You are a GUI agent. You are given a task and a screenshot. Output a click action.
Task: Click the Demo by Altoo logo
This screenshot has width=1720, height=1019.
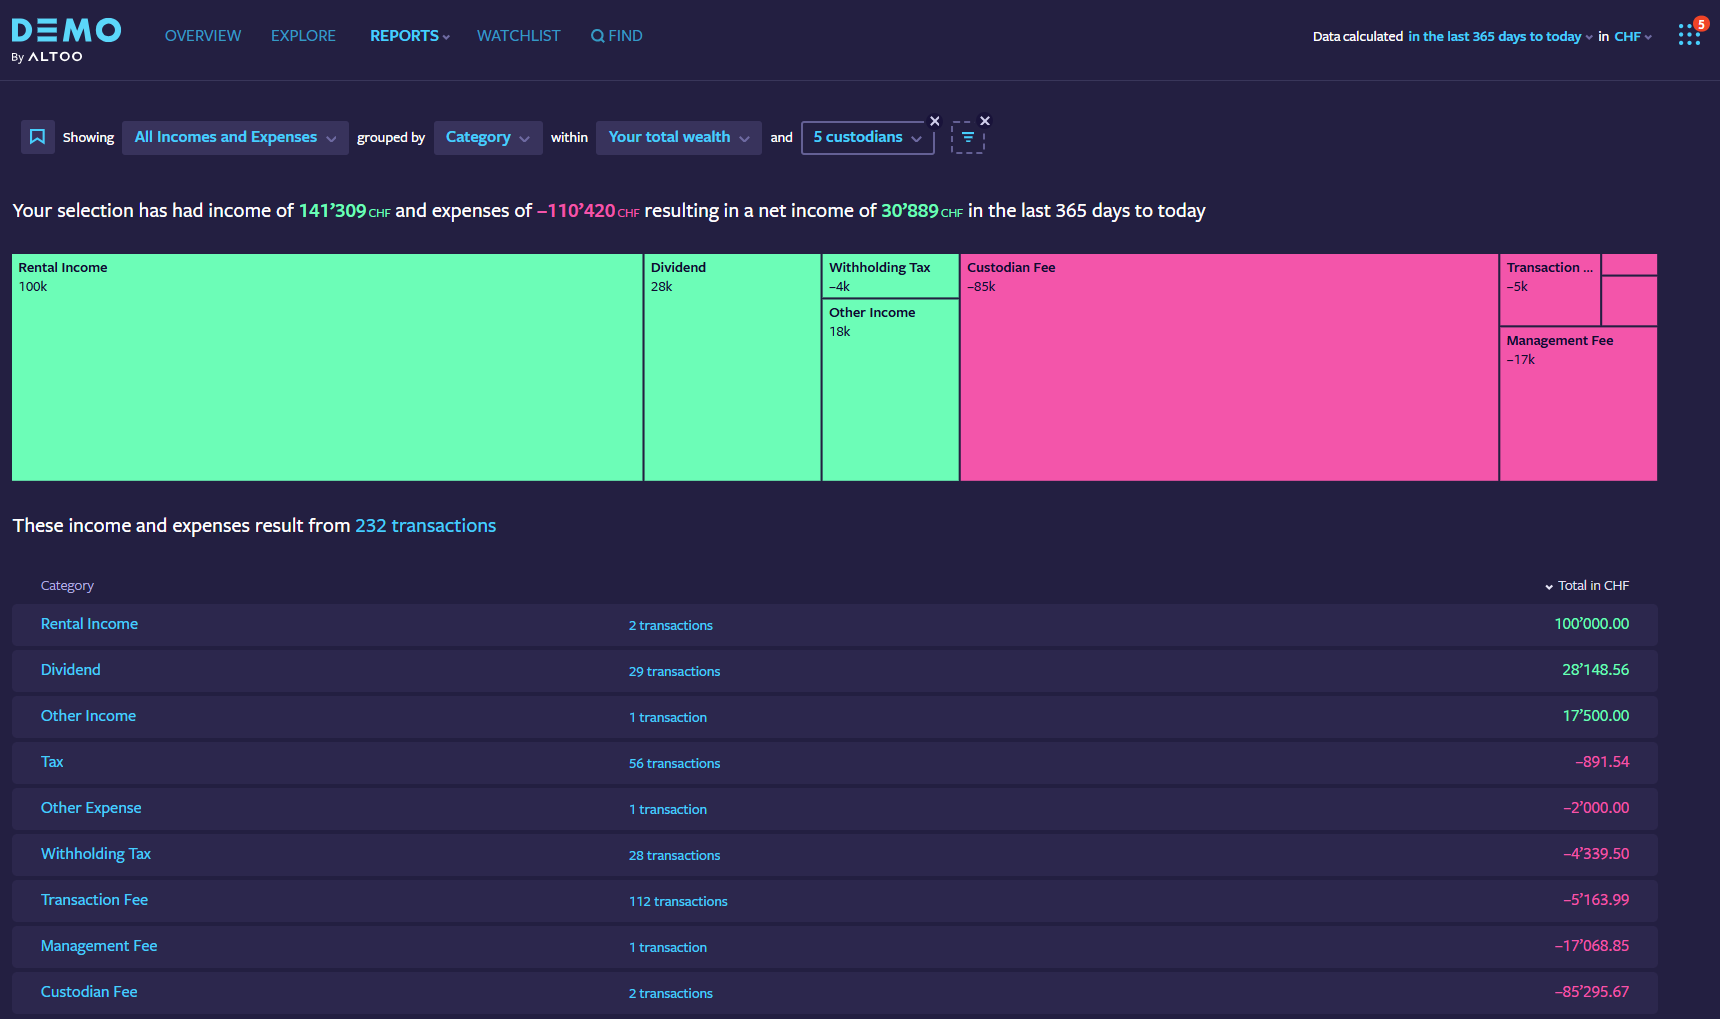66,40
